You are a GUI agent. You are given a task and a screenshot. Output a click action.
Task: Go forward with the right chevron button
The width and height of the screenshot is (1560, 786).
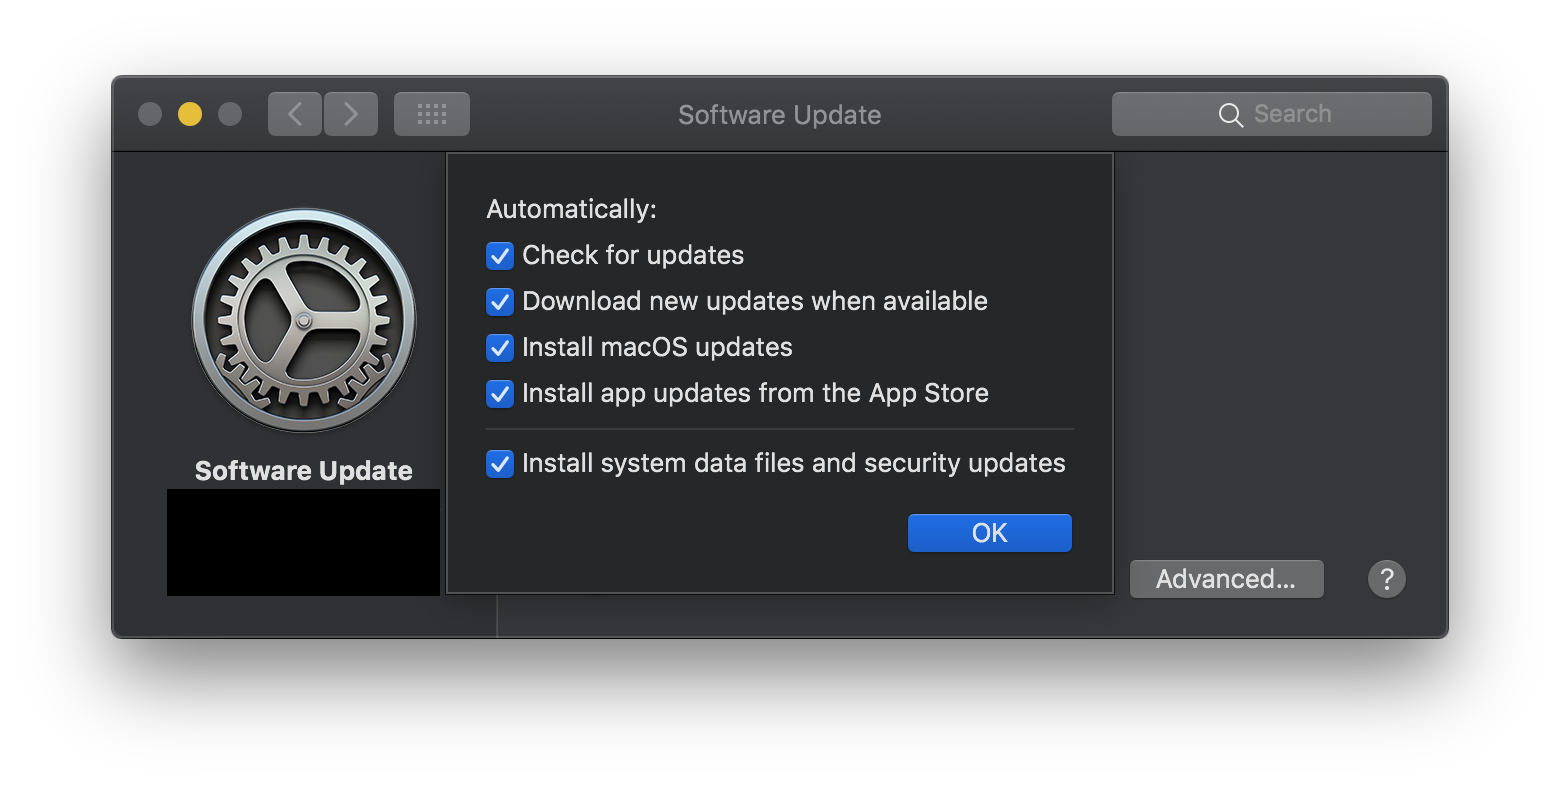(x=351, y=114)
